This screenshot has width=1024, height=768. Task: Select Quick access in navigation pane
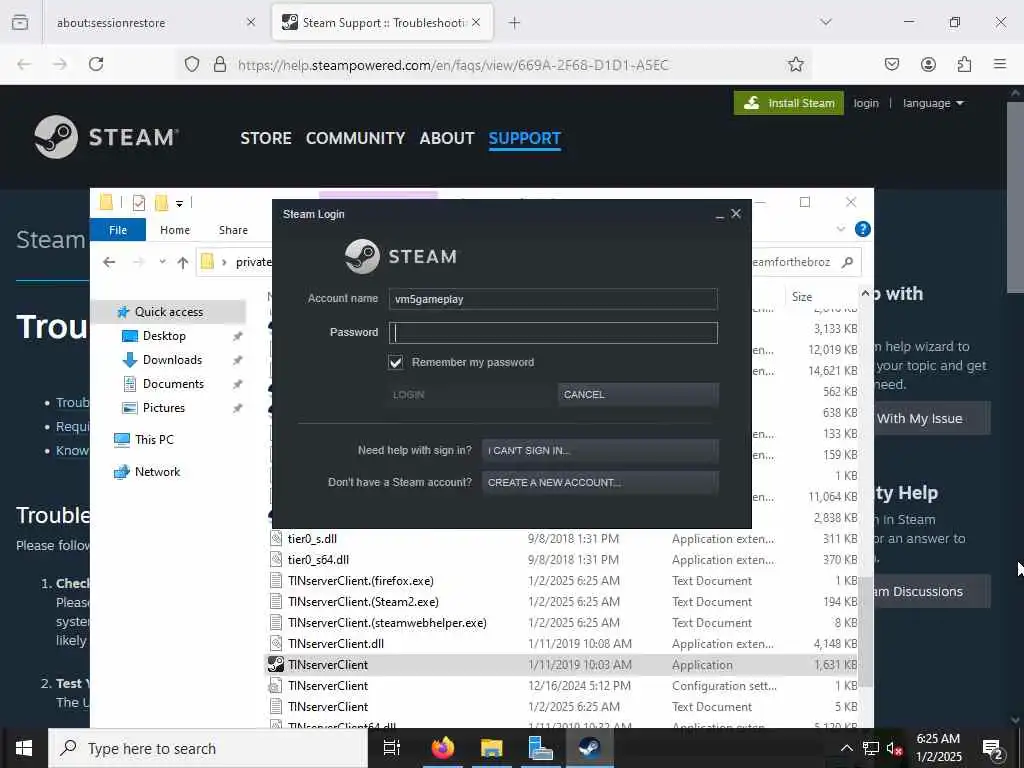point(168,312)
